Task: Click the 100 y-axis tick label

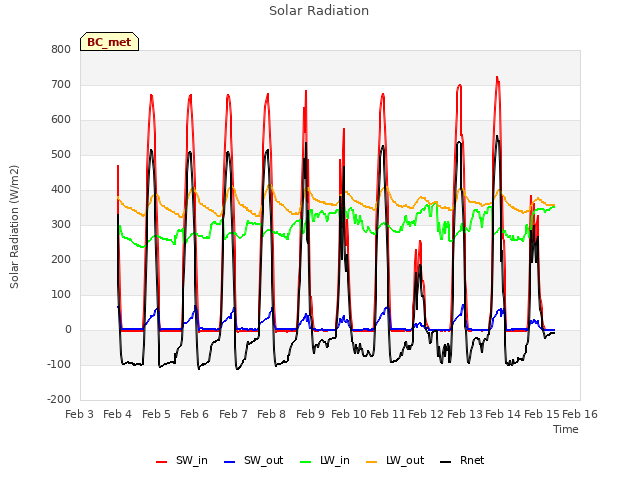Action: pos(61,295)
